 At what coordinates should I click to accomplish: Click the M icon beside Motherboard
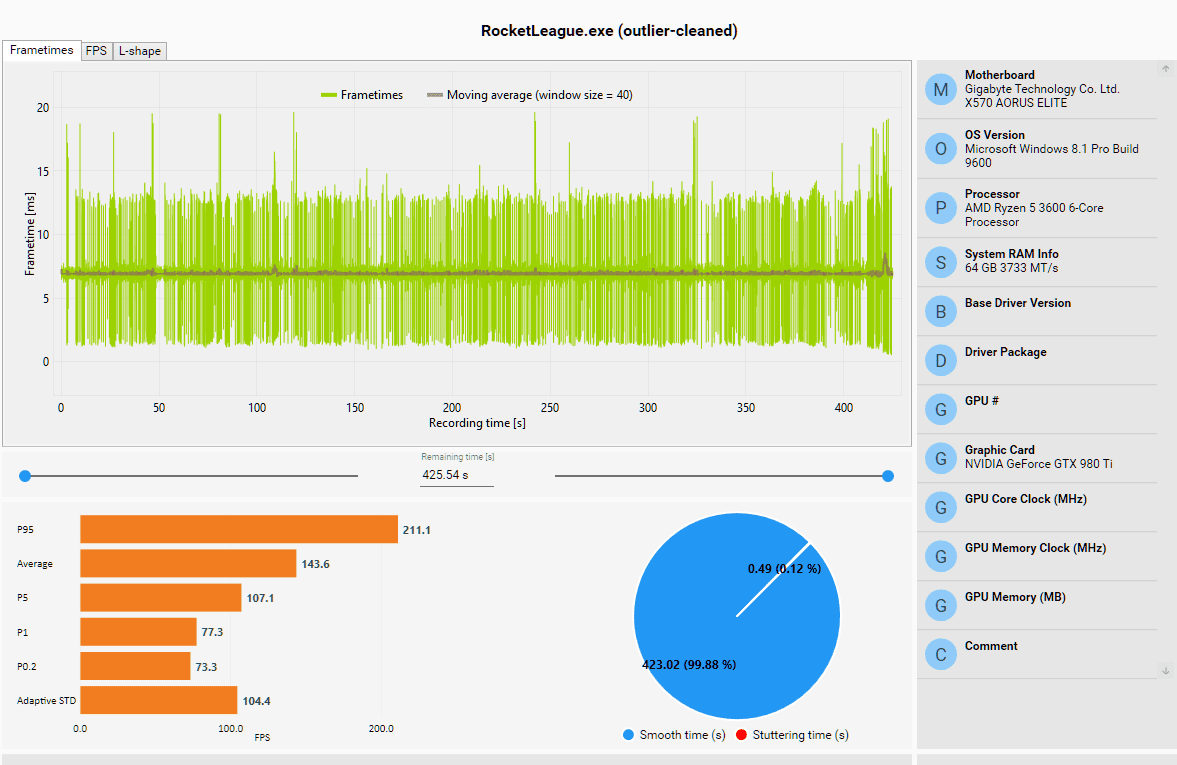pos(941,90)
